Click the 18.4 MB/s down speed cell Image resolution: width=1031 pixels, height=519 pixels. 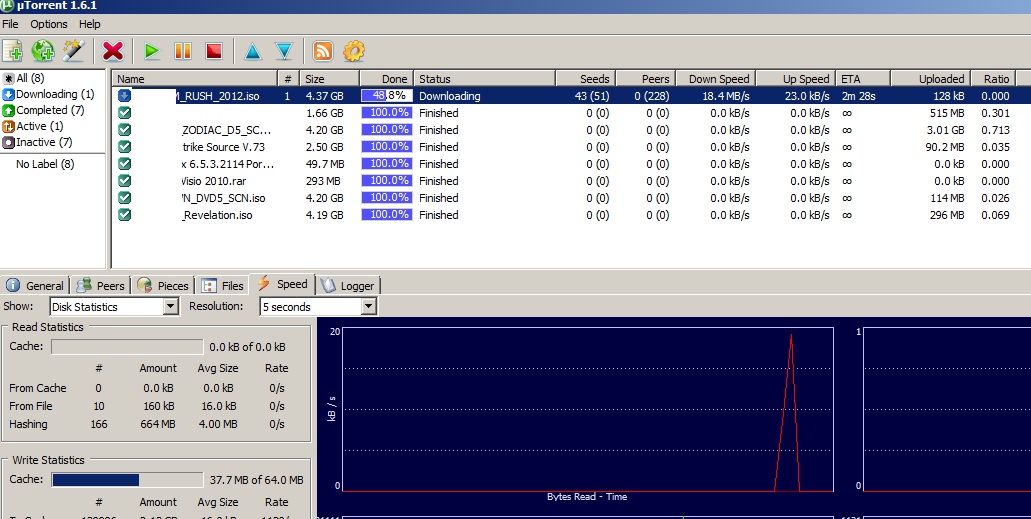pos(726,95)
